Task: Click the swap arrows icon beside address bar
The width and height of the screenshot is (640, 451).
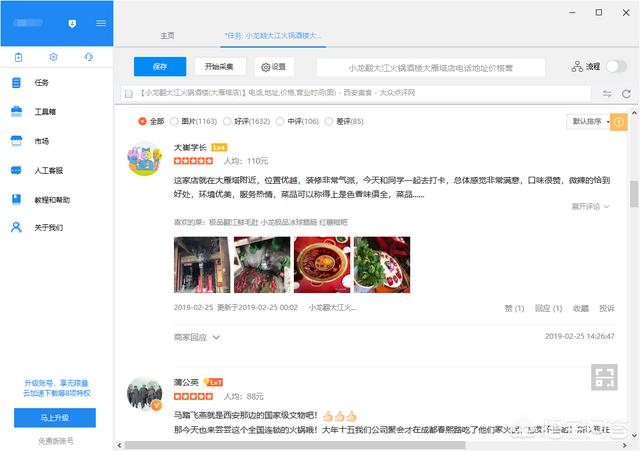Action: [607, 93]
